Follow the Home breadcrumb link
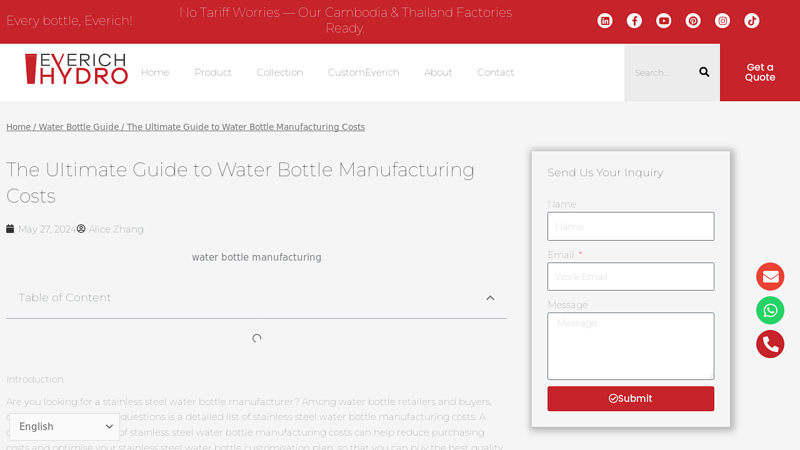 coord(18,127)
